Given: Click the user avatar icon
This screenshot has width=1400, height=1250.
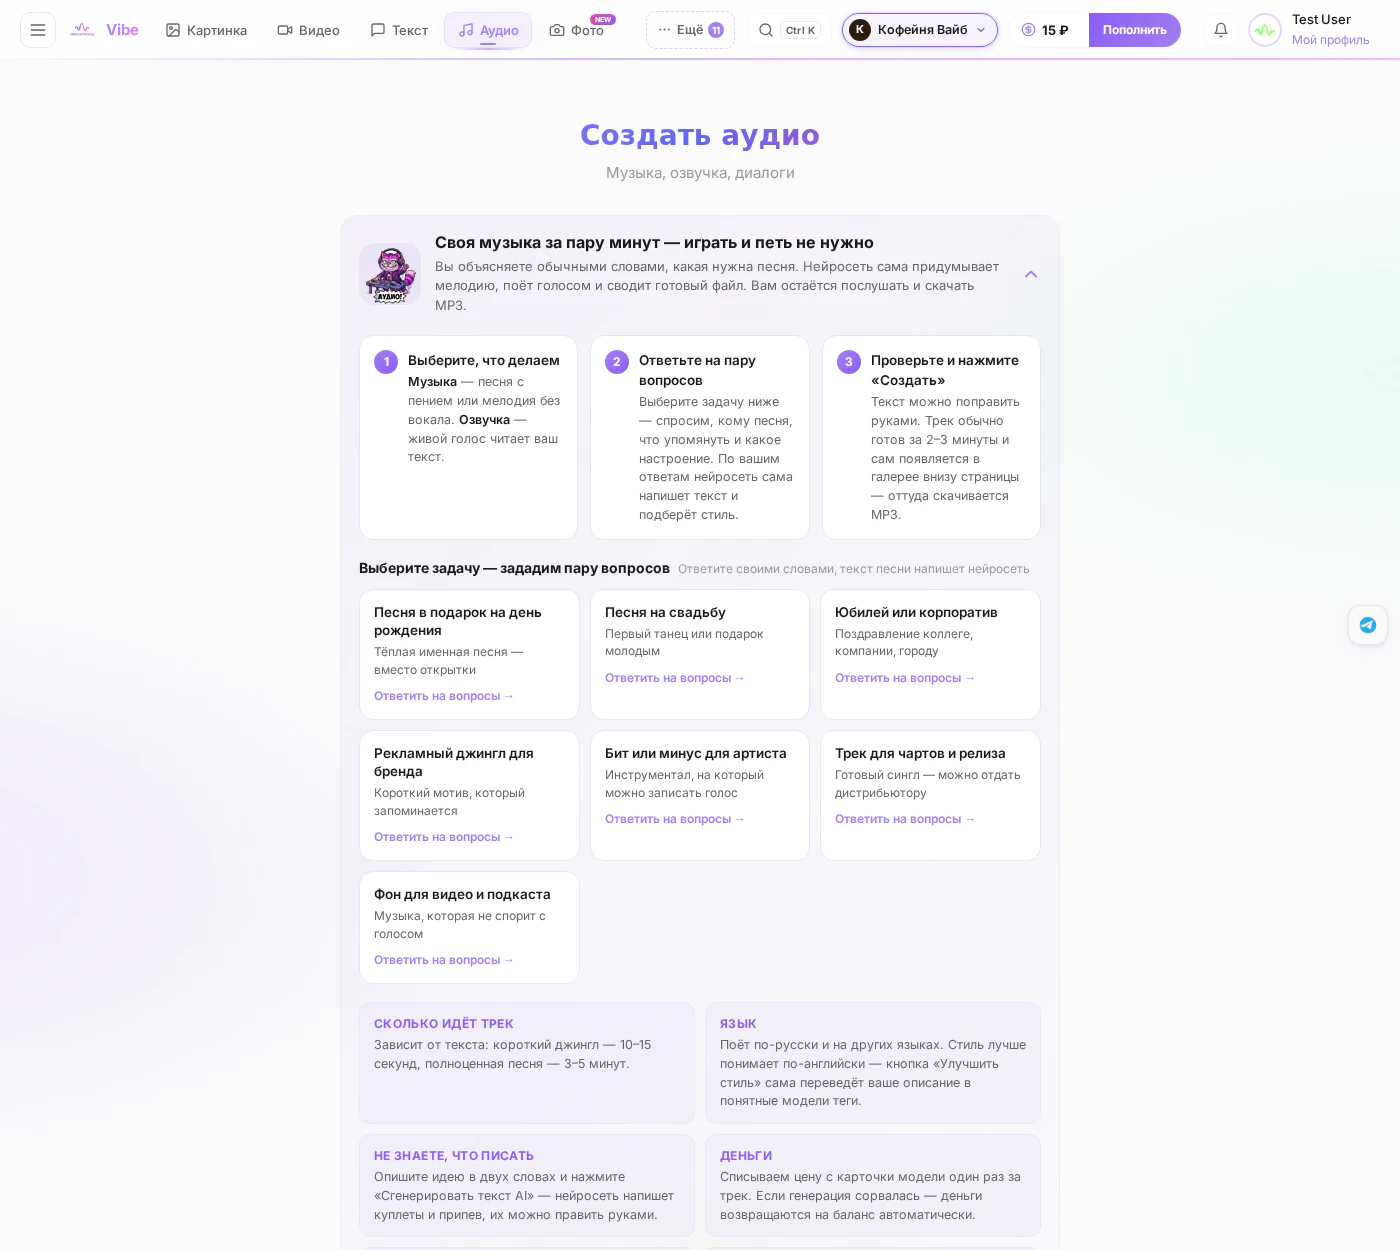Looking at the screenshot, I should pyautogui.click(x=1265, y=30).
